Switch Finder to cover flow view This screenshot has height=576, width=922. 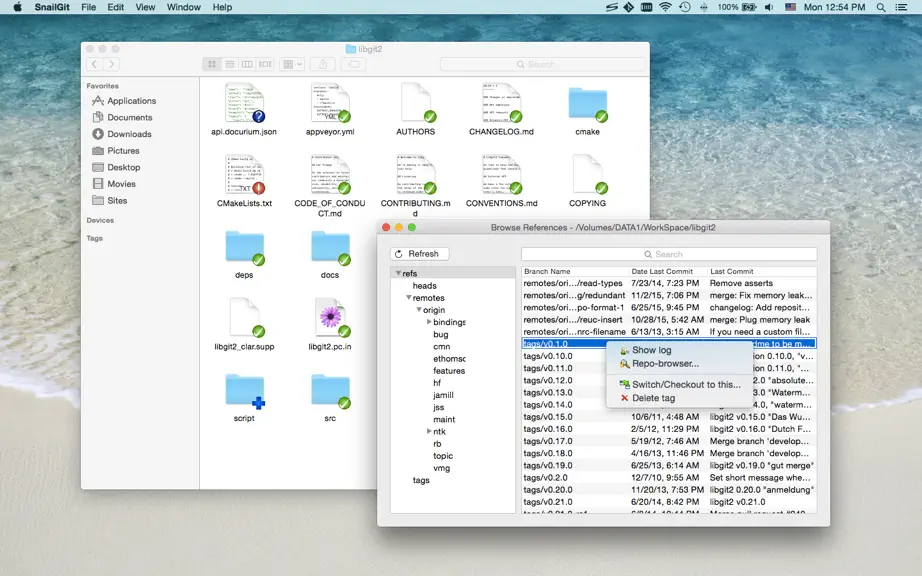[265, 64]
